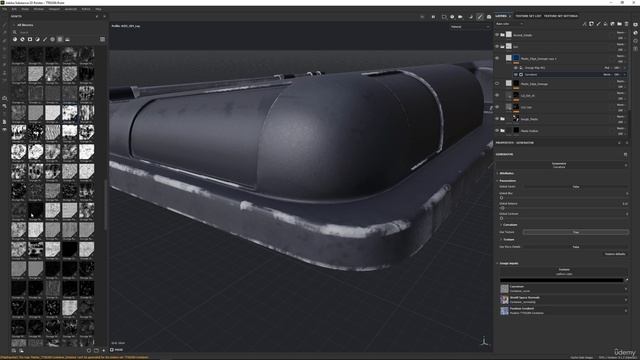This screenshot has height=360, width=640.
Task: Toggle visibility of Plastic Surface folder
Action: tap(497, 131)
